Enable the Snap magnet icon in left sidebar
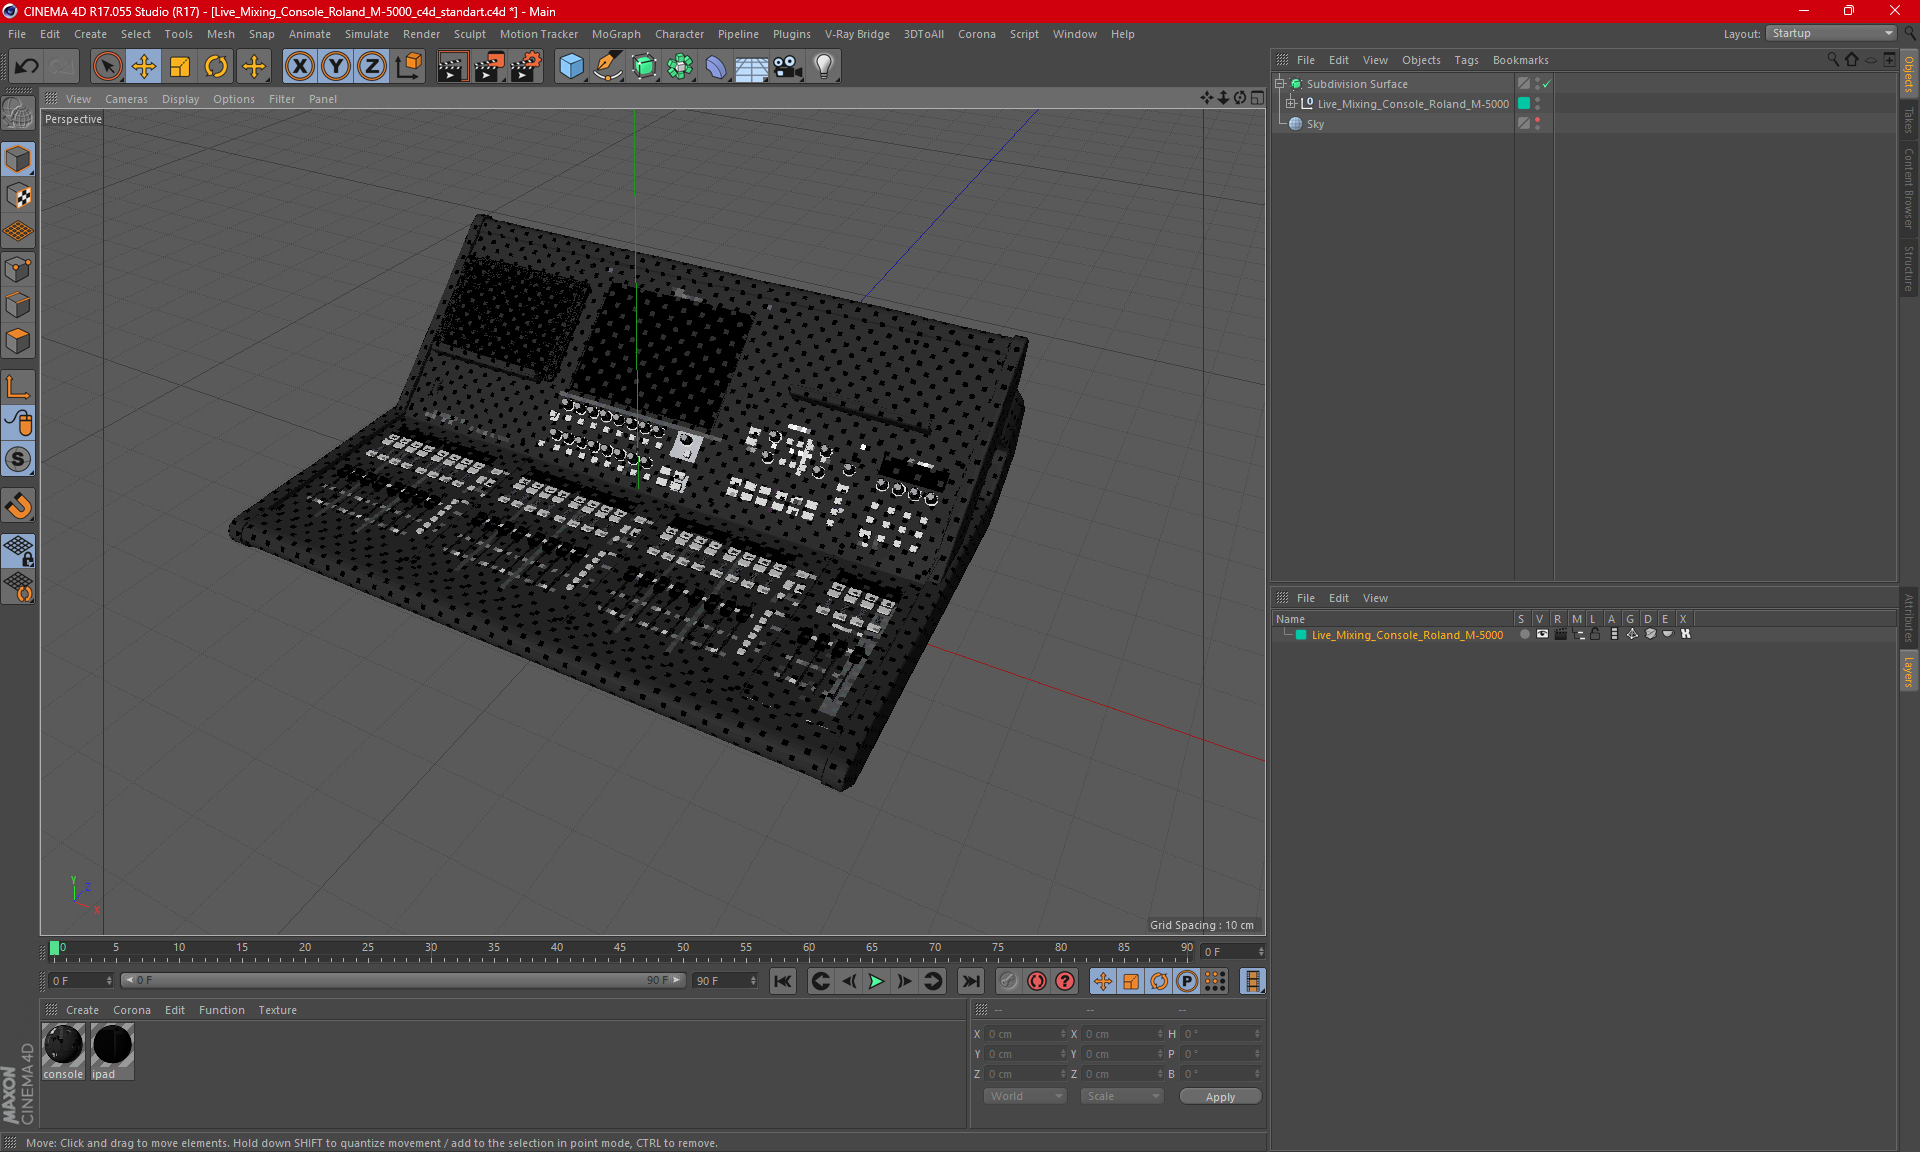 click(18, 506)
